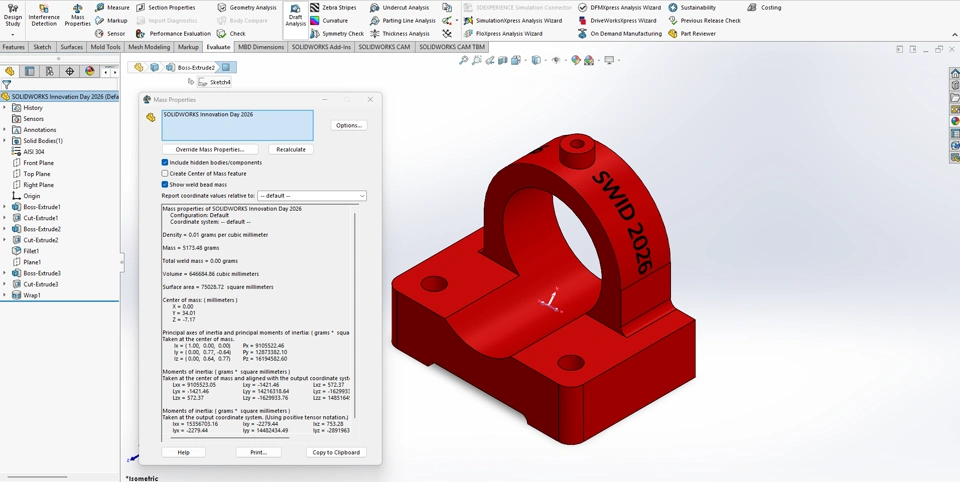
Task: Add a Sensor from ribbon
Action: click(x=111, y=34)
